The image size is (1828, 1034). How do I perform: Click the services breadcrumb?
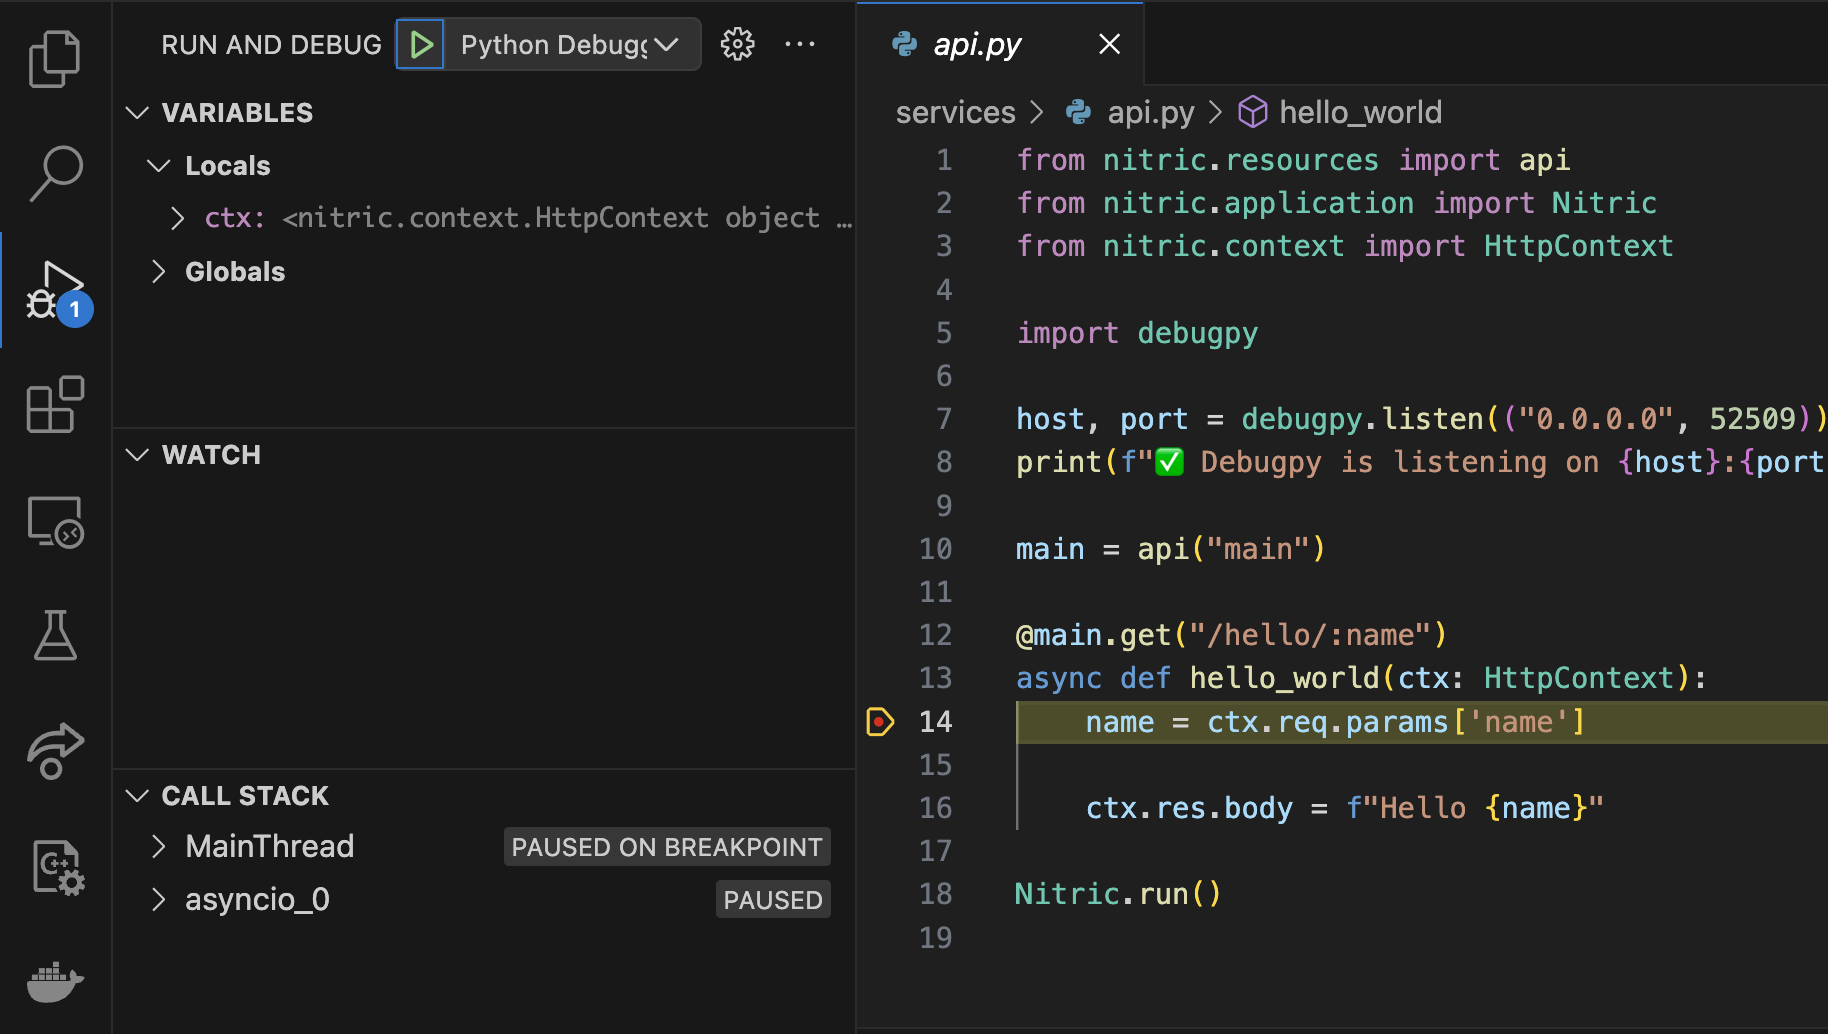[955, 112]
